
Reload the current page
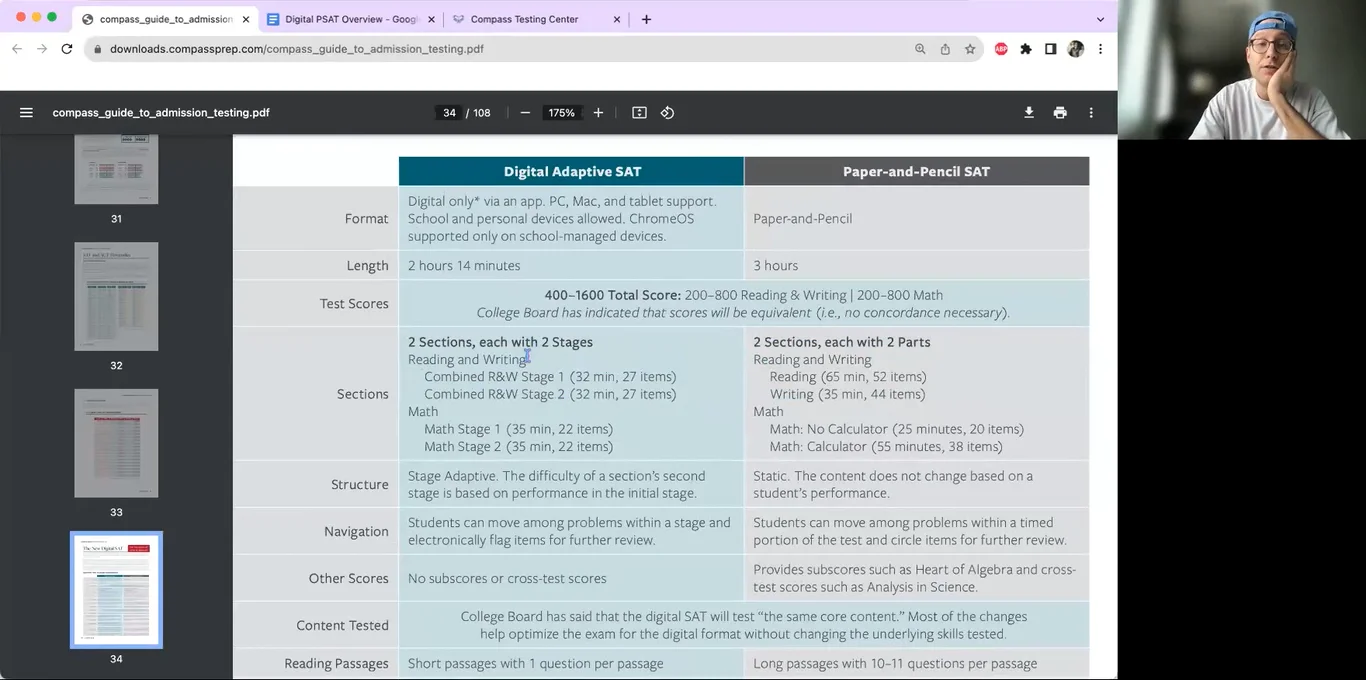click(x=67, y=48)
